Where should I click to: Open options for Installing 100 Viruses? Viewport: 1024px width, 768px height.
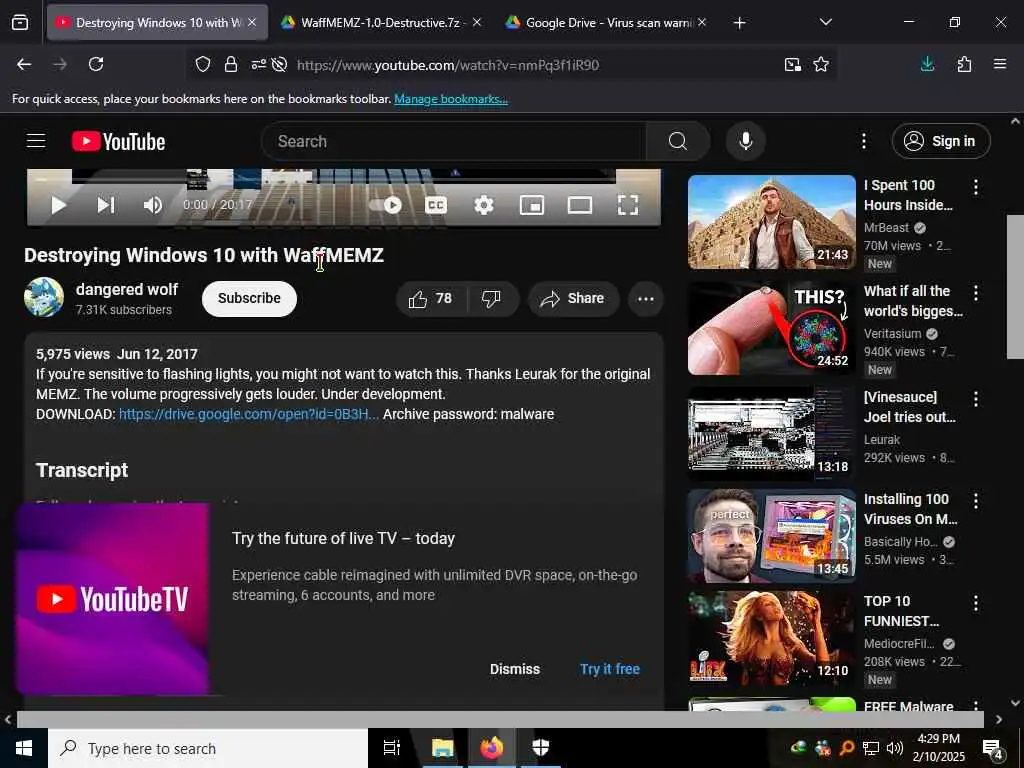tap(975, 501)
